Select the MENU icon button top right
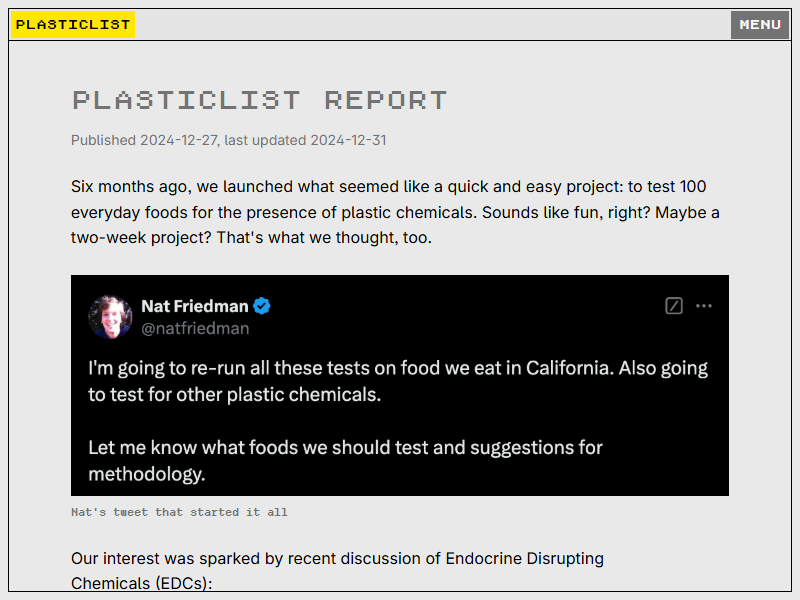 (759, 24)
